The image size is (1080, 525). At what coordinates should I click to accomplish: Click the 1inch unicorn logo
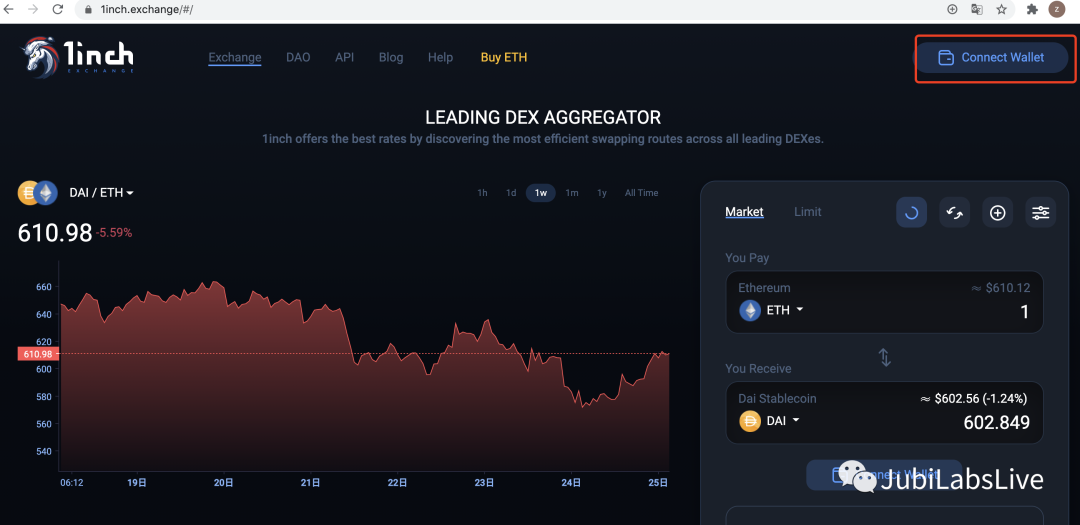pos(77,56)
